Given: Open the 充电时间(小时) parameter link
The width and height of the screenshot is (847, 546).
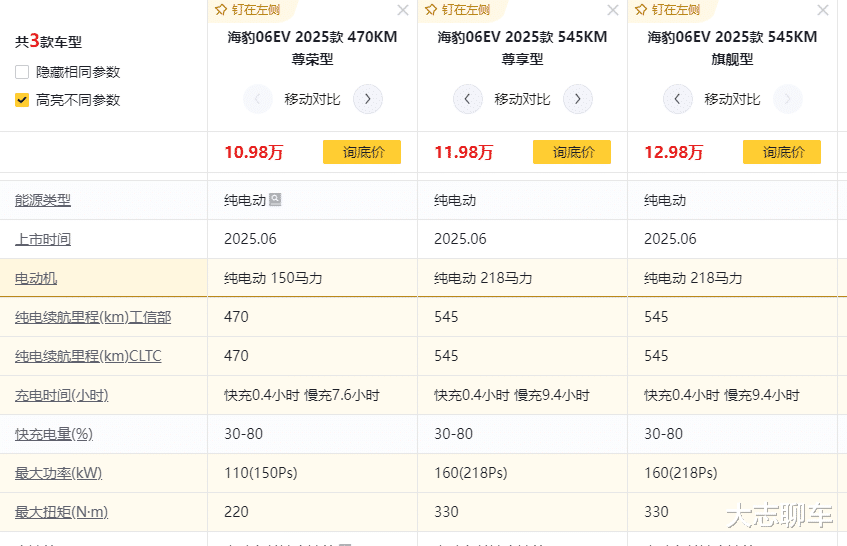Looking at the screenshot, I should pos(62,395).
